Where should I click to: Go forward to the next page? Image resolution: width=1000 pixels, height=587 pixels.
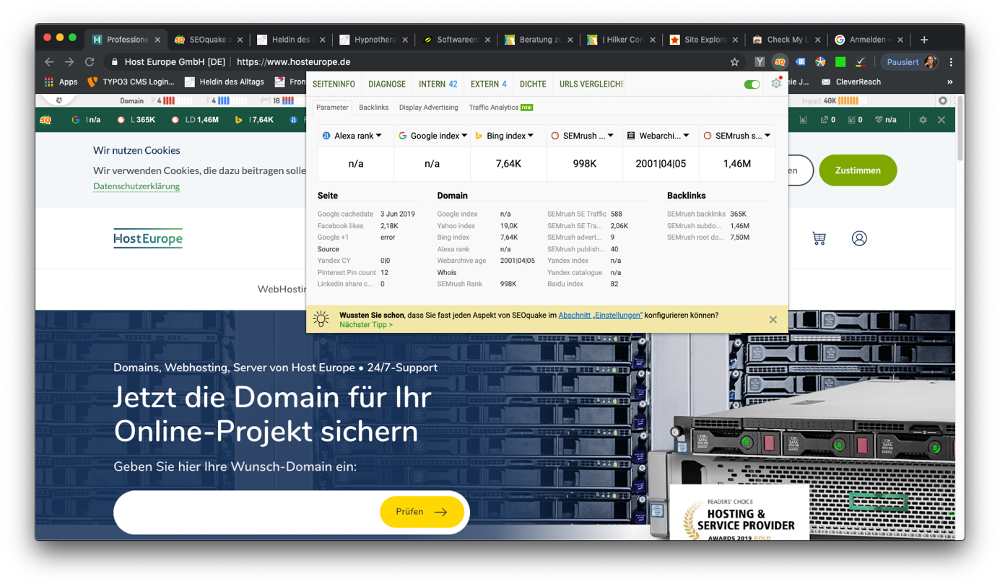[70, 62]
